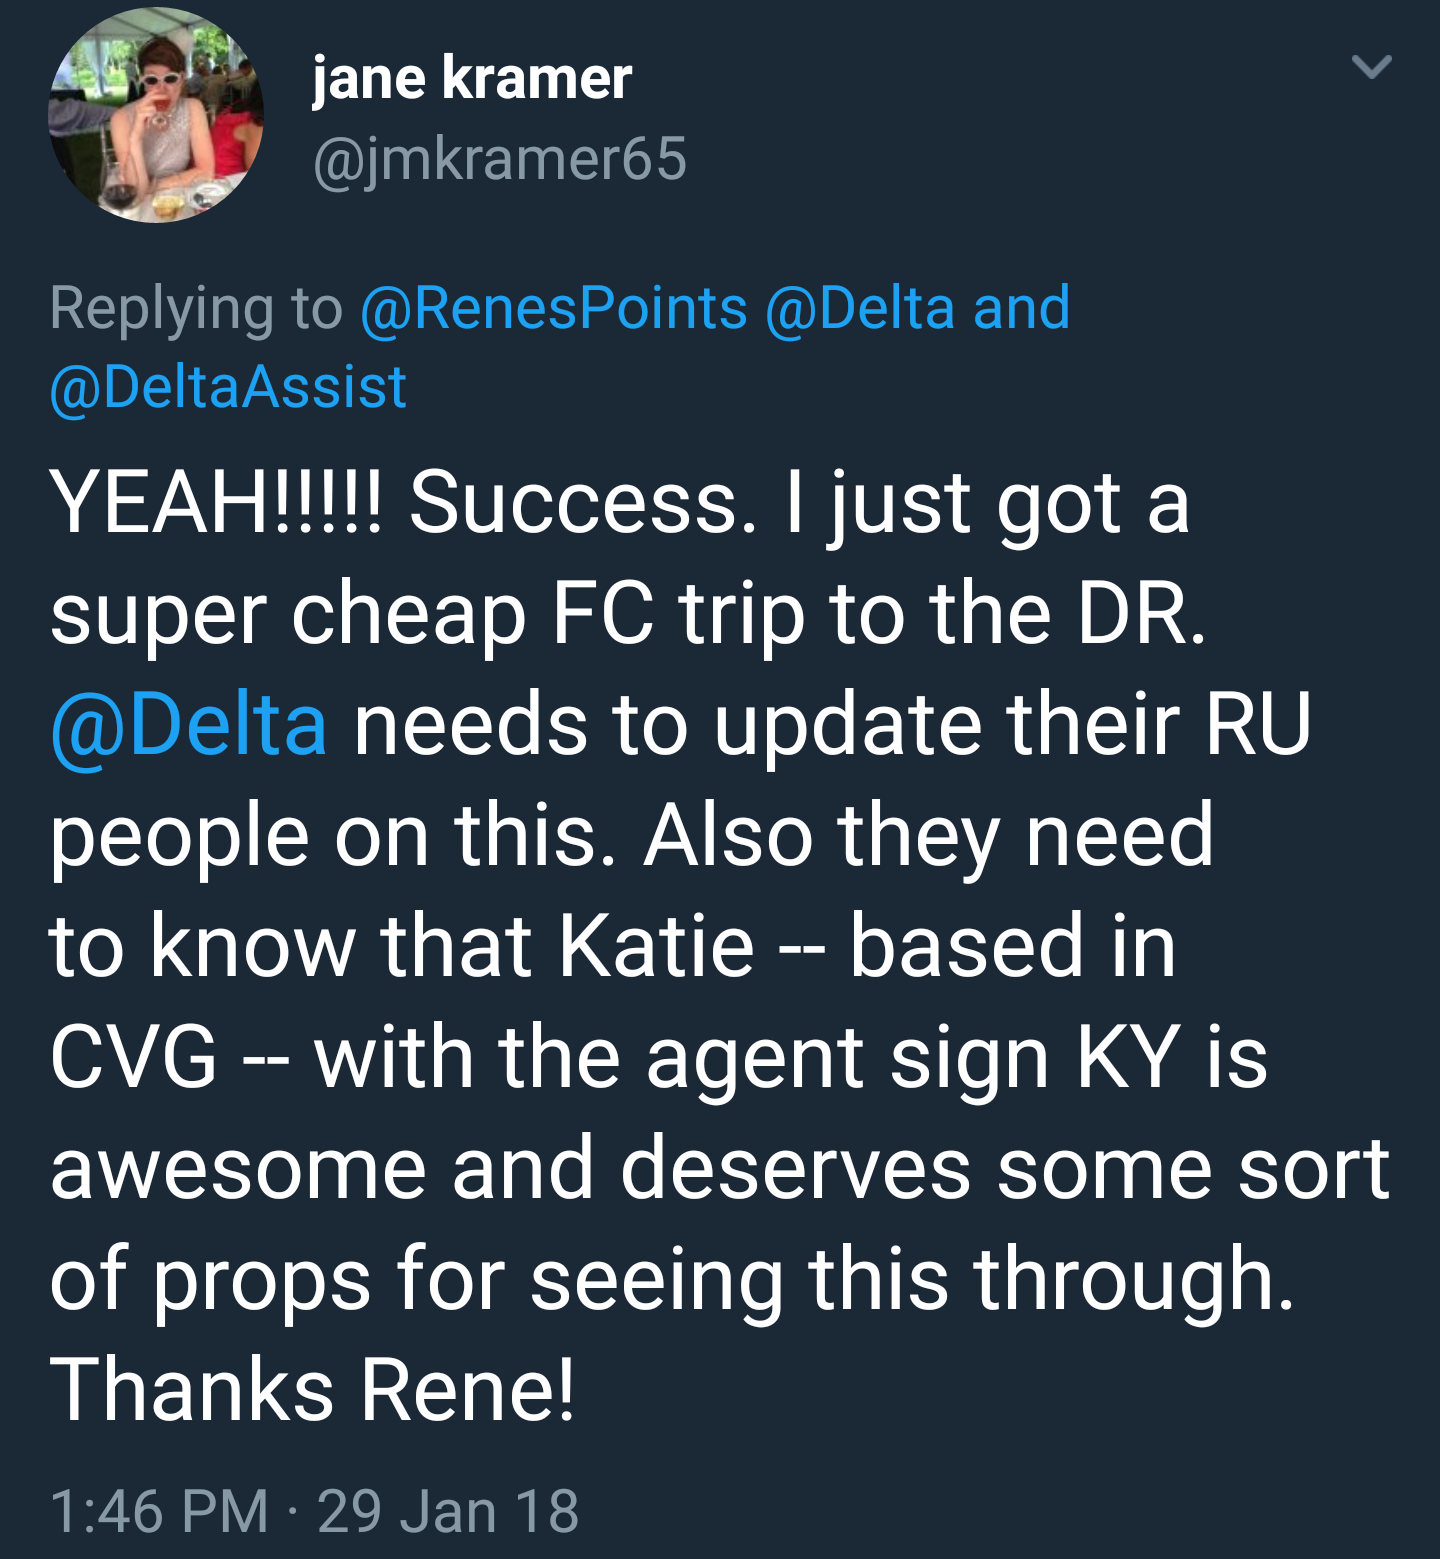Click the word "Katie" in the tweet
The width and height of the screenshot is (1440, 1559).
pos(656,946)
